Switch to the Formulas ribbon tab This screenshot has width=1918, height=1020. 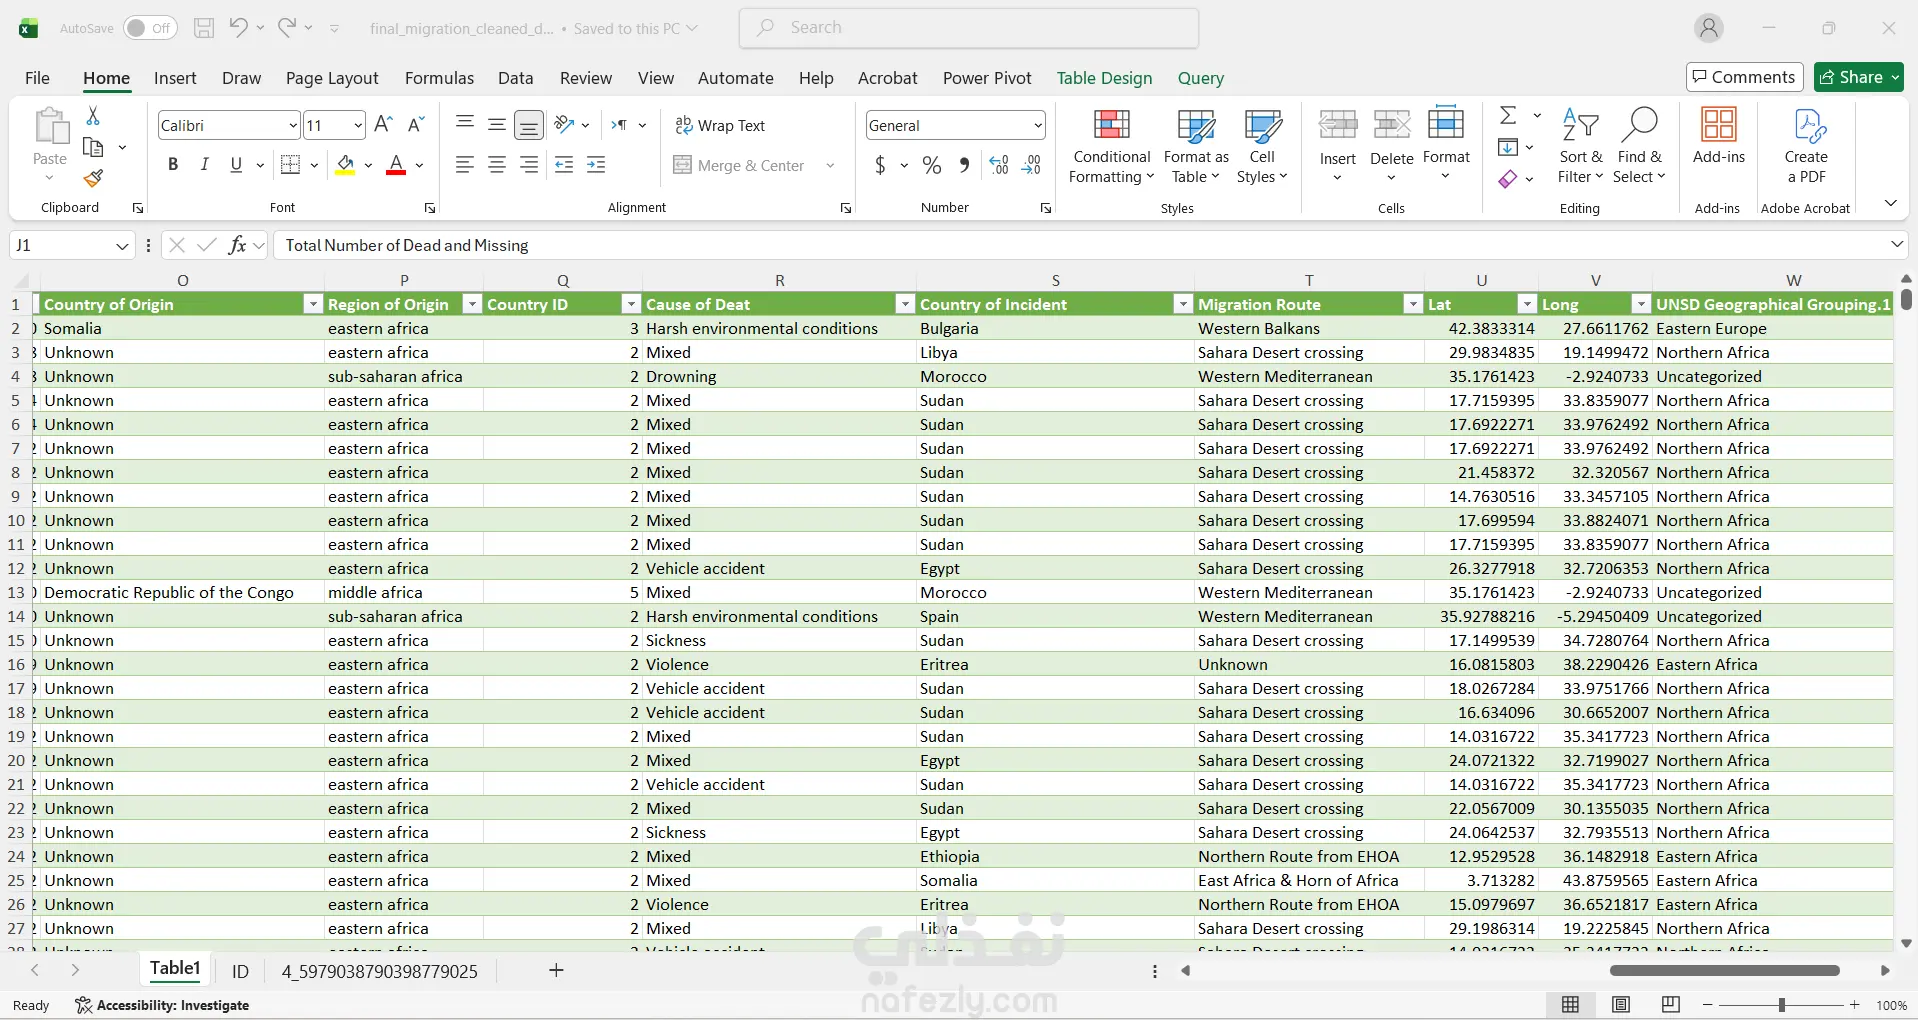click(x=439, y=78)
